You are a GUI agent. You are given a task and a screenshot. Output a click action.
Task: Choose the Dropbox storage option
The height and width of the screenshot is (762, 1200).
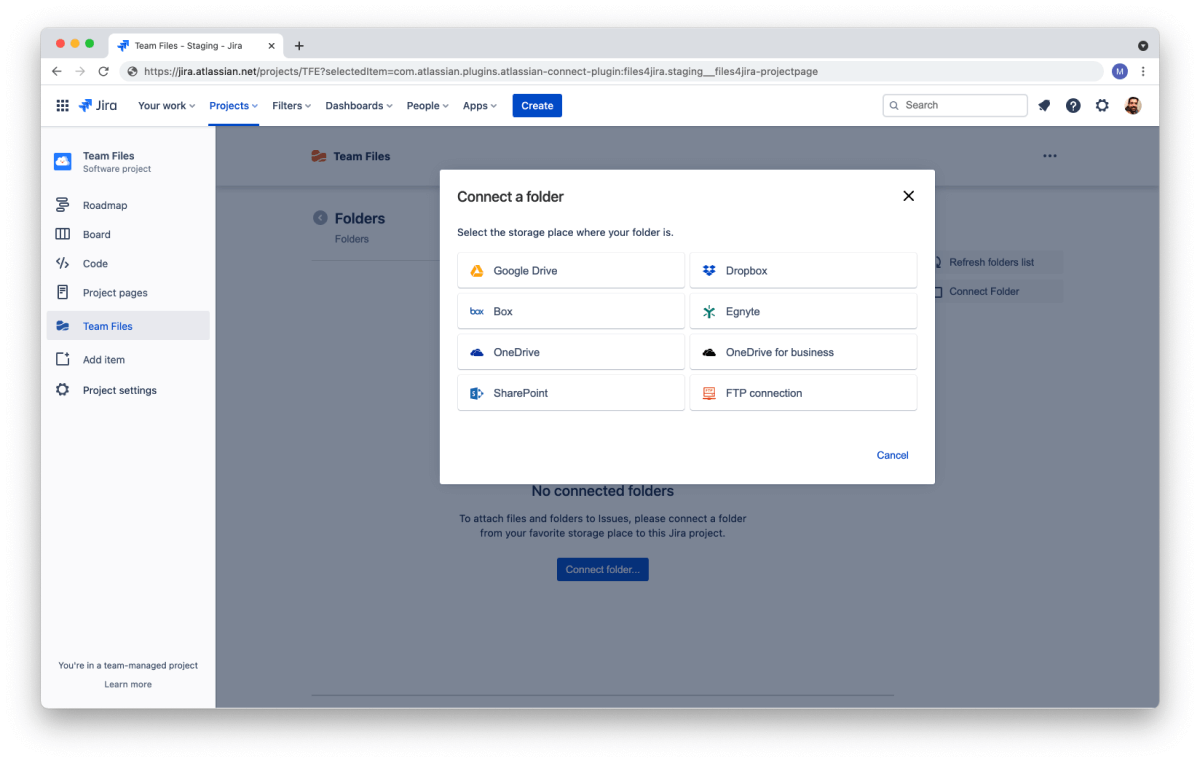[803, 271]
